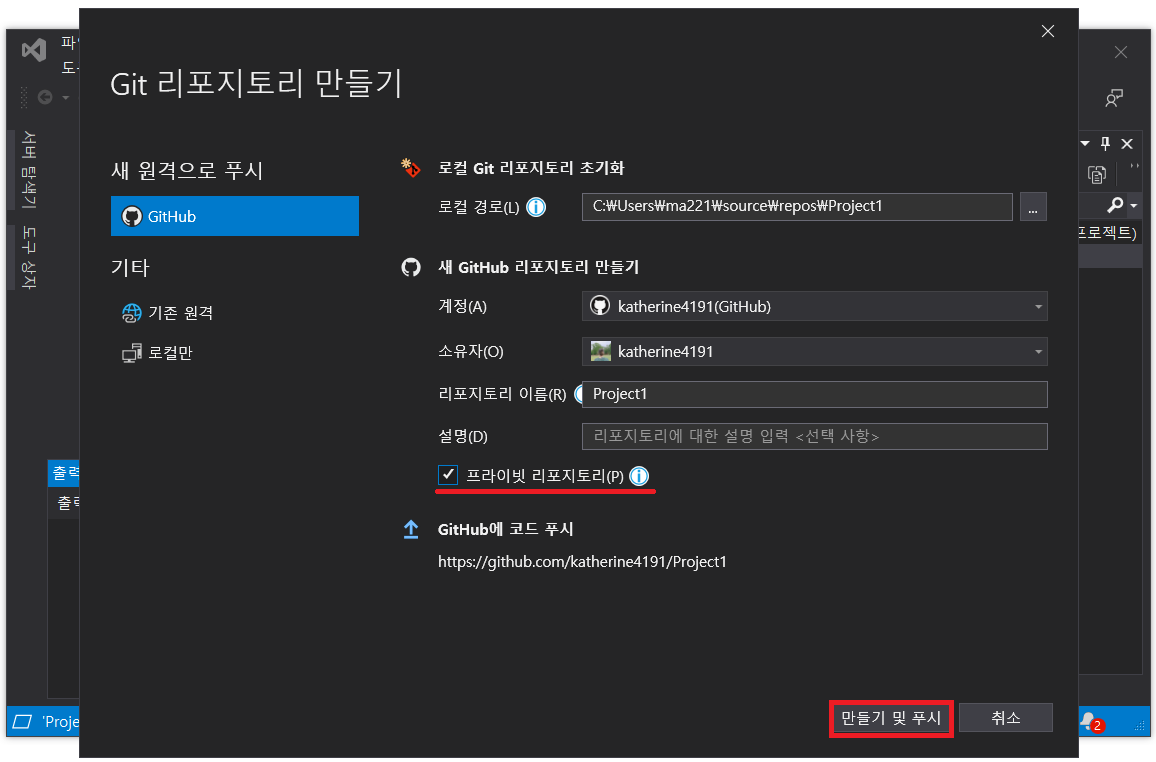Edit the repository name field Project1
Screen dimensions: 1156x762
click(x=815, y=394)
